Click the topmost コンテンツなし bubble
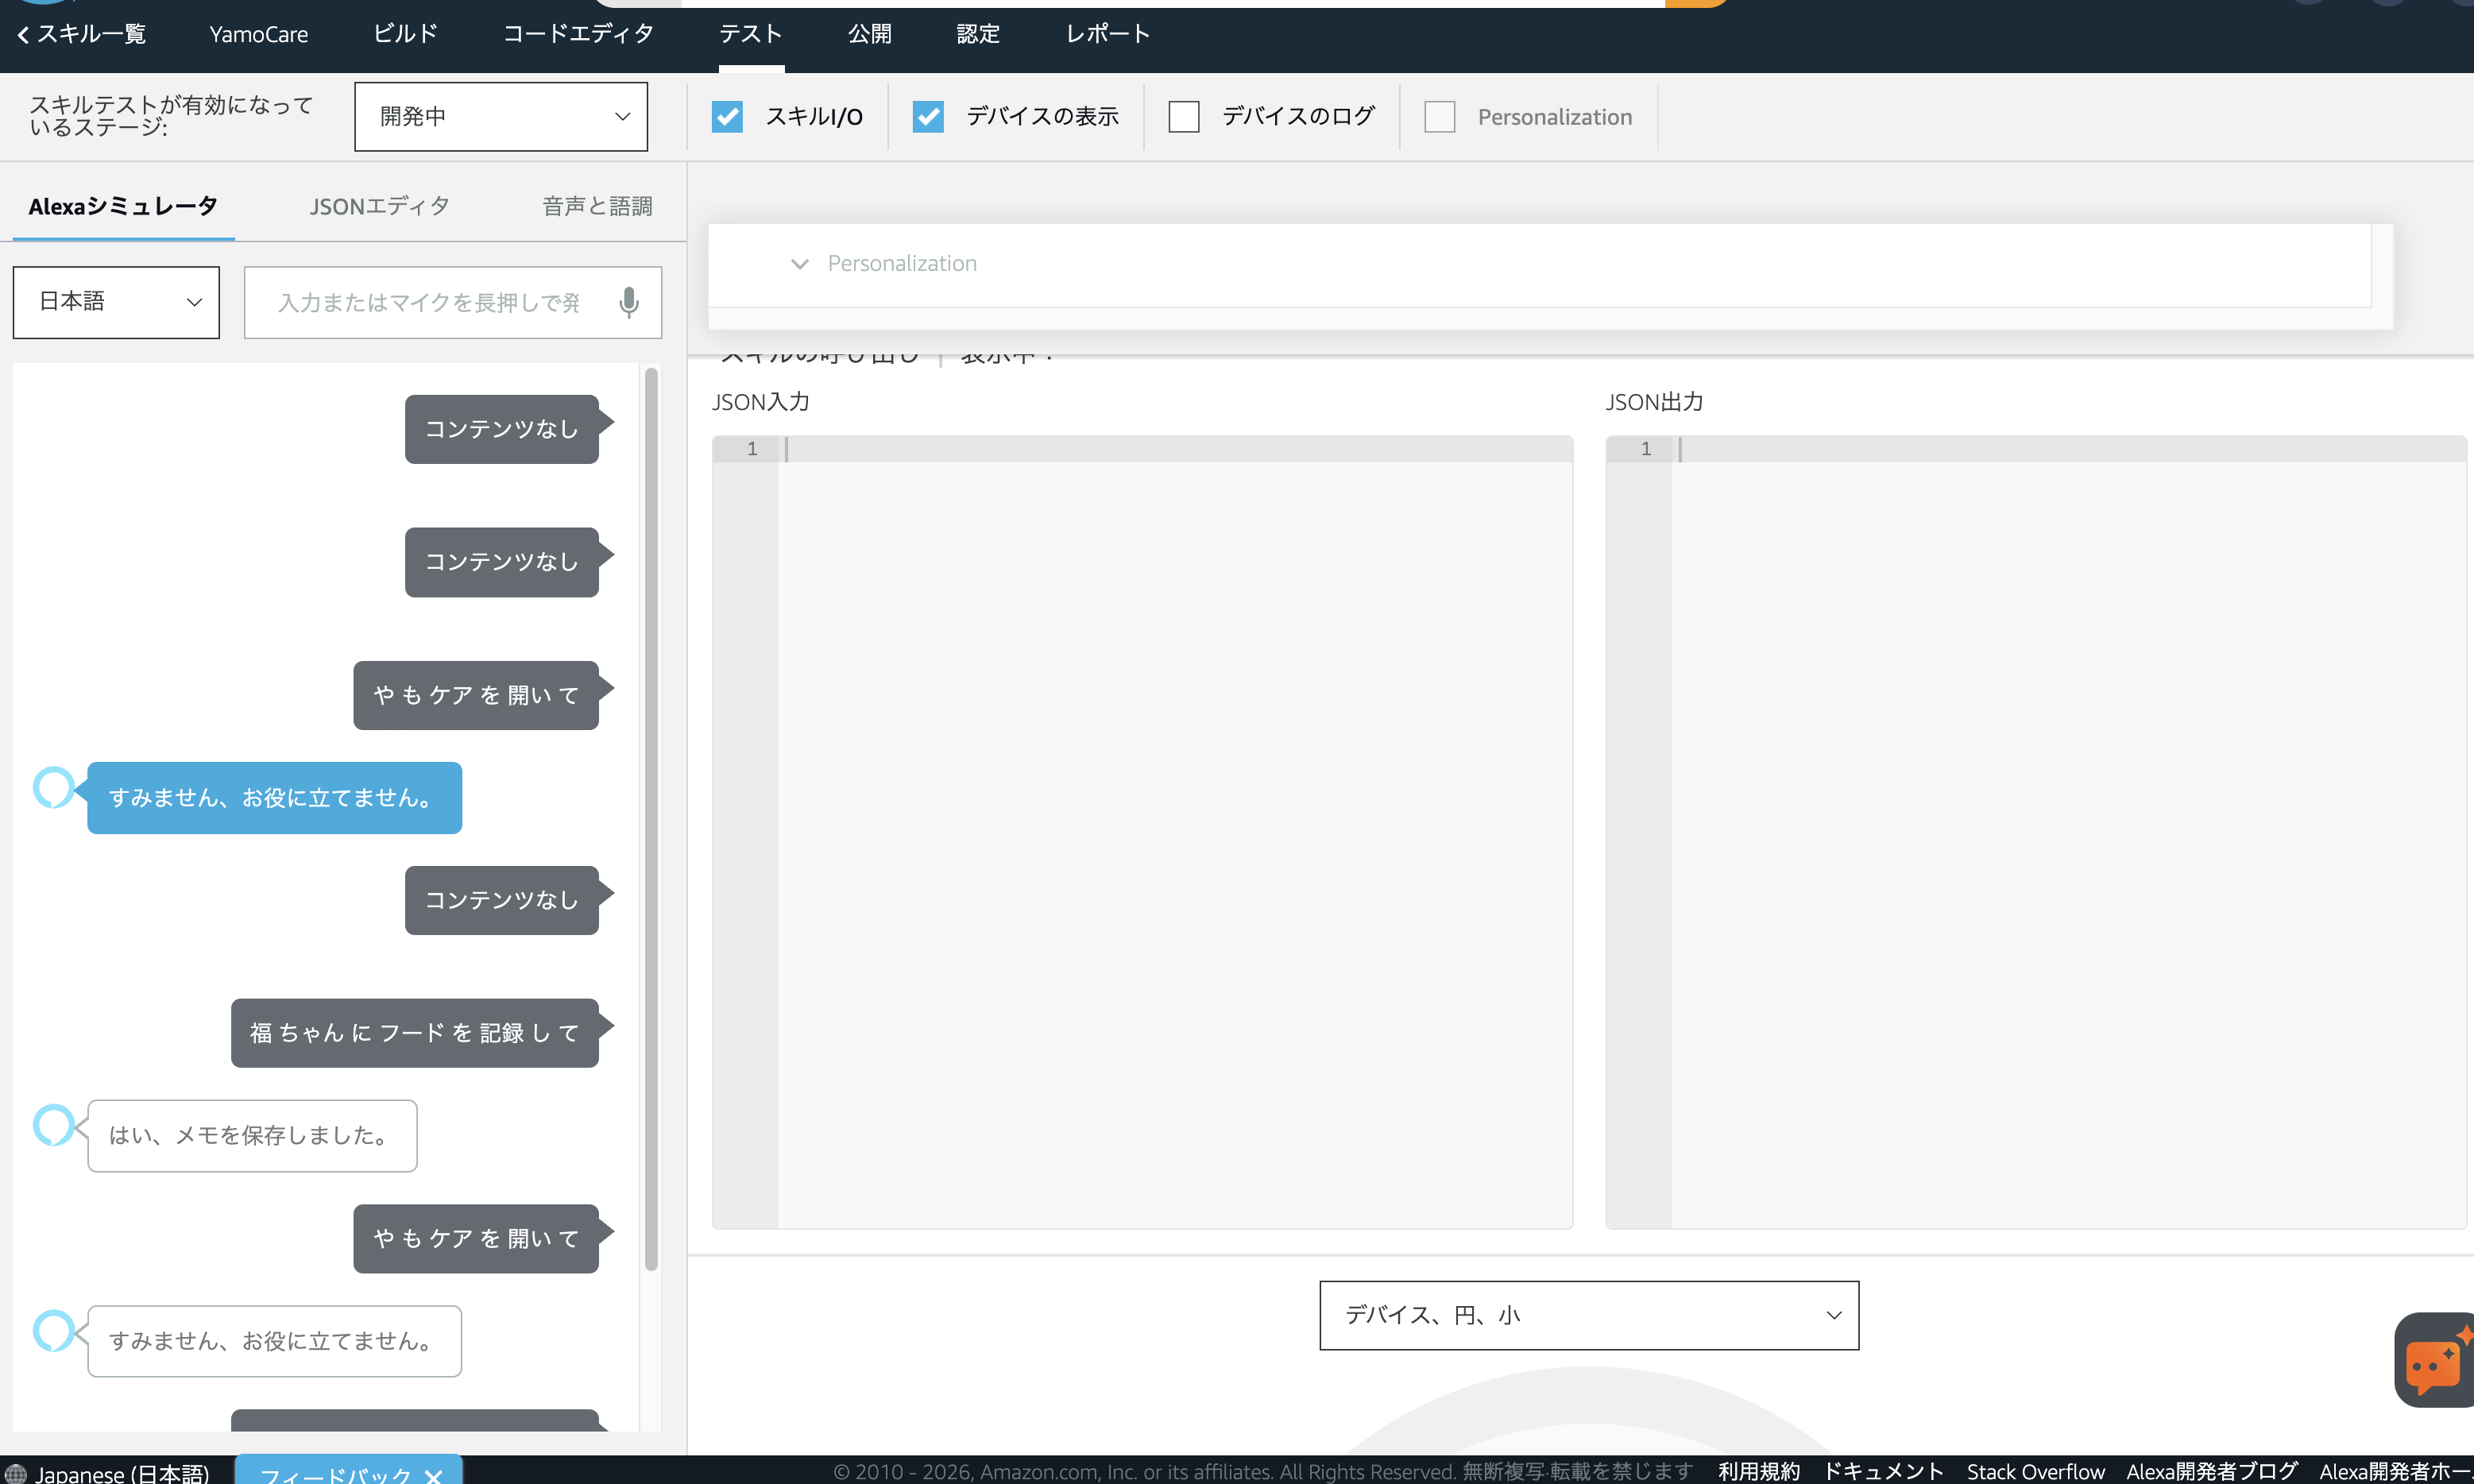This screenshot has width=2474, height=1484. click(501, 429)
